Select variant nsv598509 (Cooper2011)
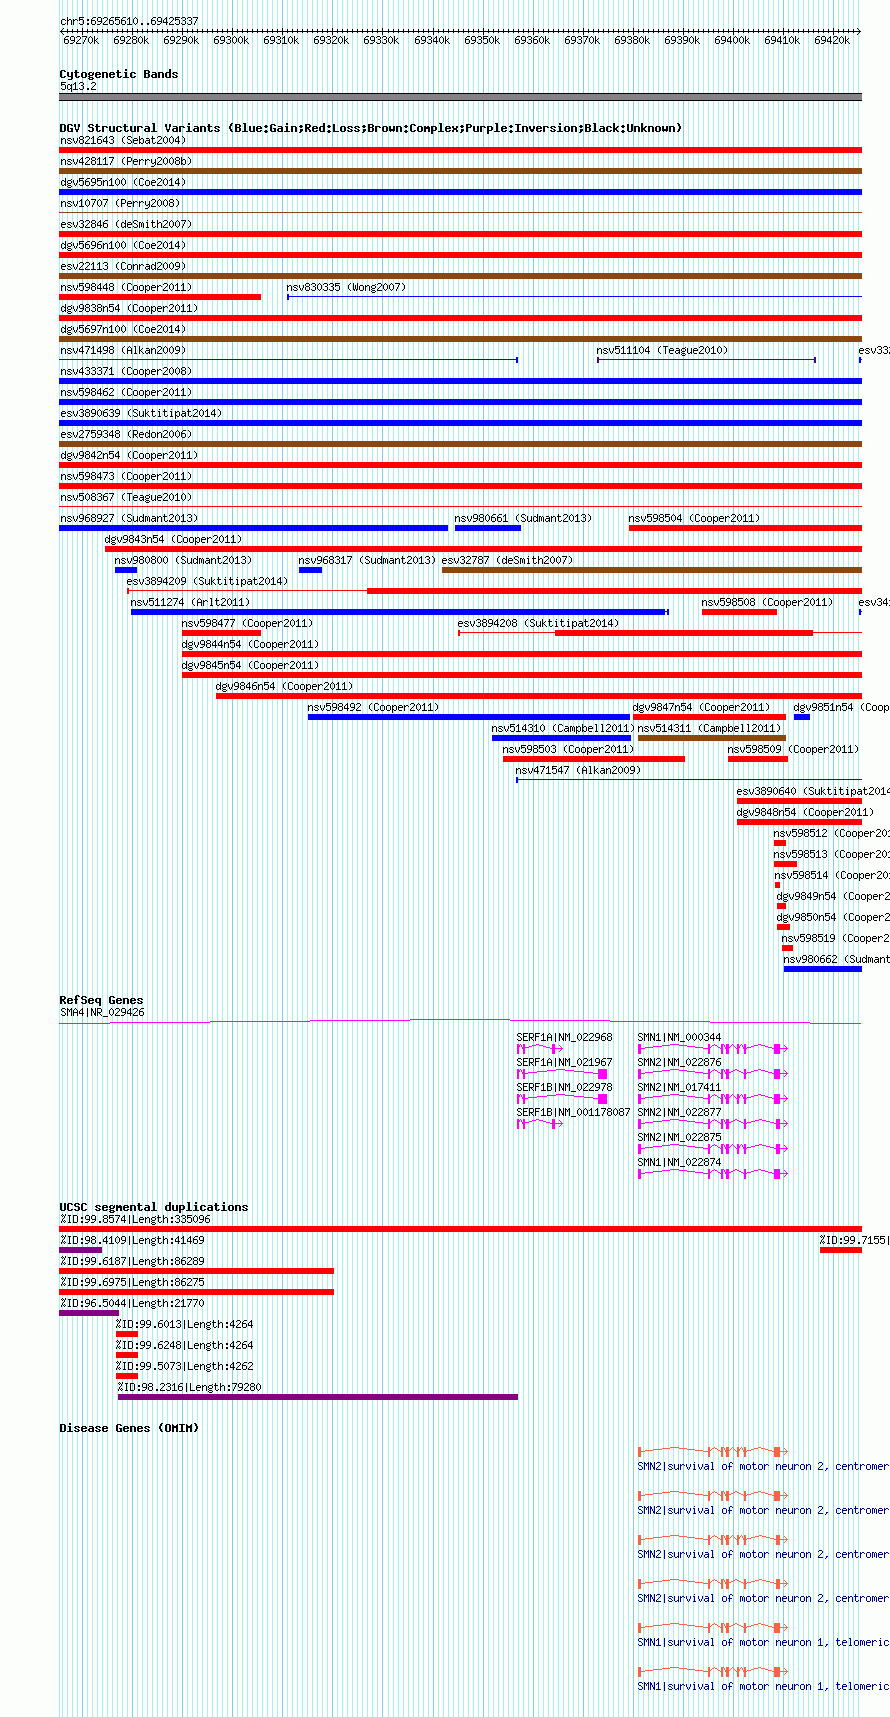This screenshot has height=1717, width=890. point(757,758)
